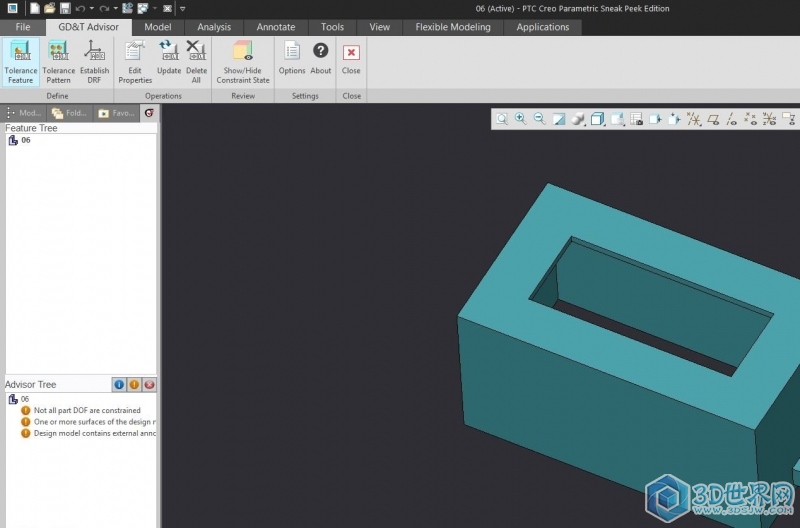Click the Regenerate model icon
This screenshot has width=800, height=528.
(x=128, y=8)
